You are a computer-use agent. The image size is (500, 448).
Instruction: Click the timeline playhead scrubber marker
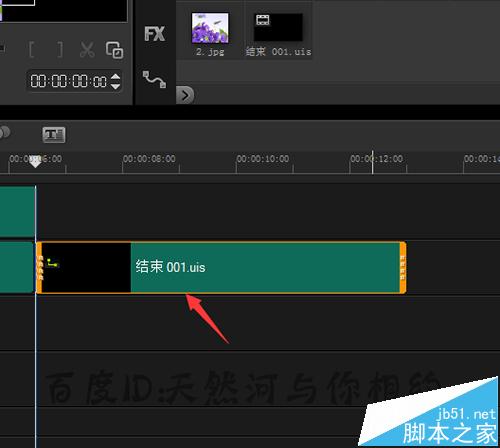(x=35, y=162)
